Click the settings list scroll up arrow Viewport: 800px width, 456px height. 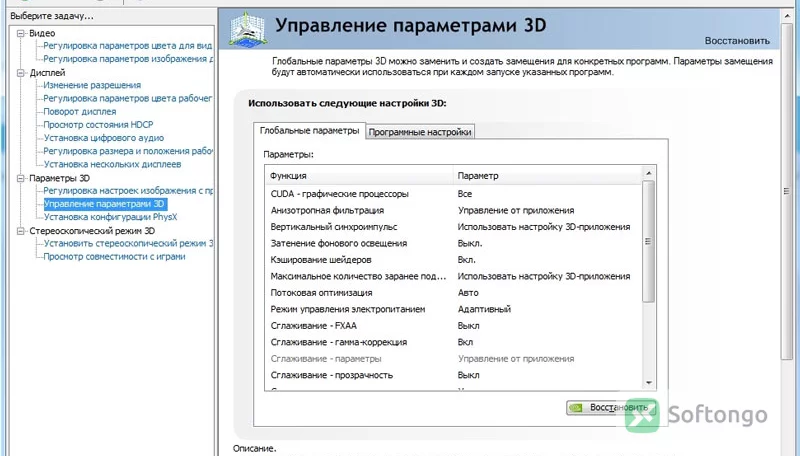point(648,173)
